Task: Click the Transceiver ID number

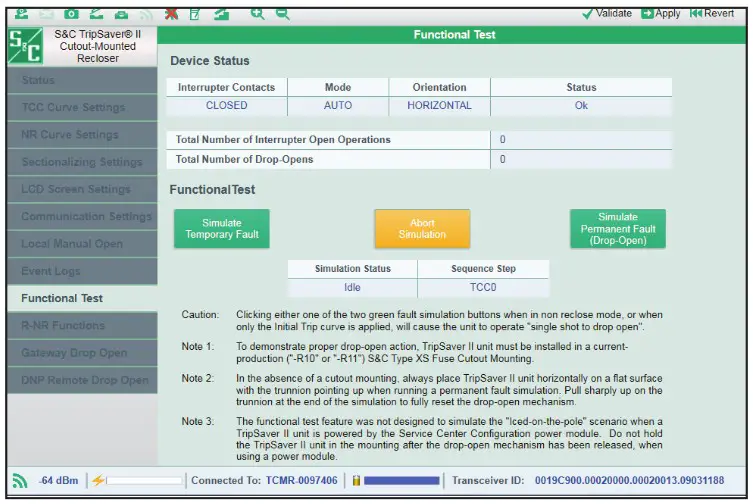Action: pyautogui.click(x=629, y=480)
